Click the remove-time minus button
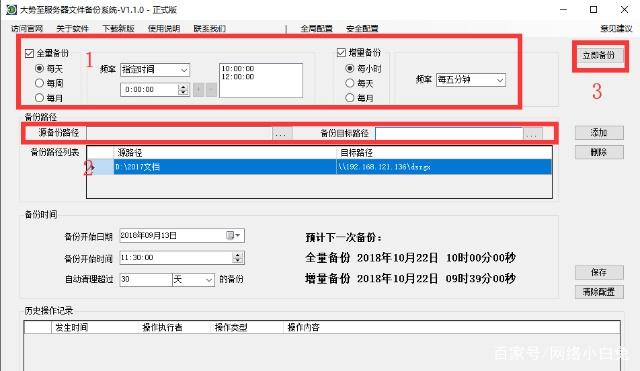The height and width of the screenshot is (371, 640). 211,89
